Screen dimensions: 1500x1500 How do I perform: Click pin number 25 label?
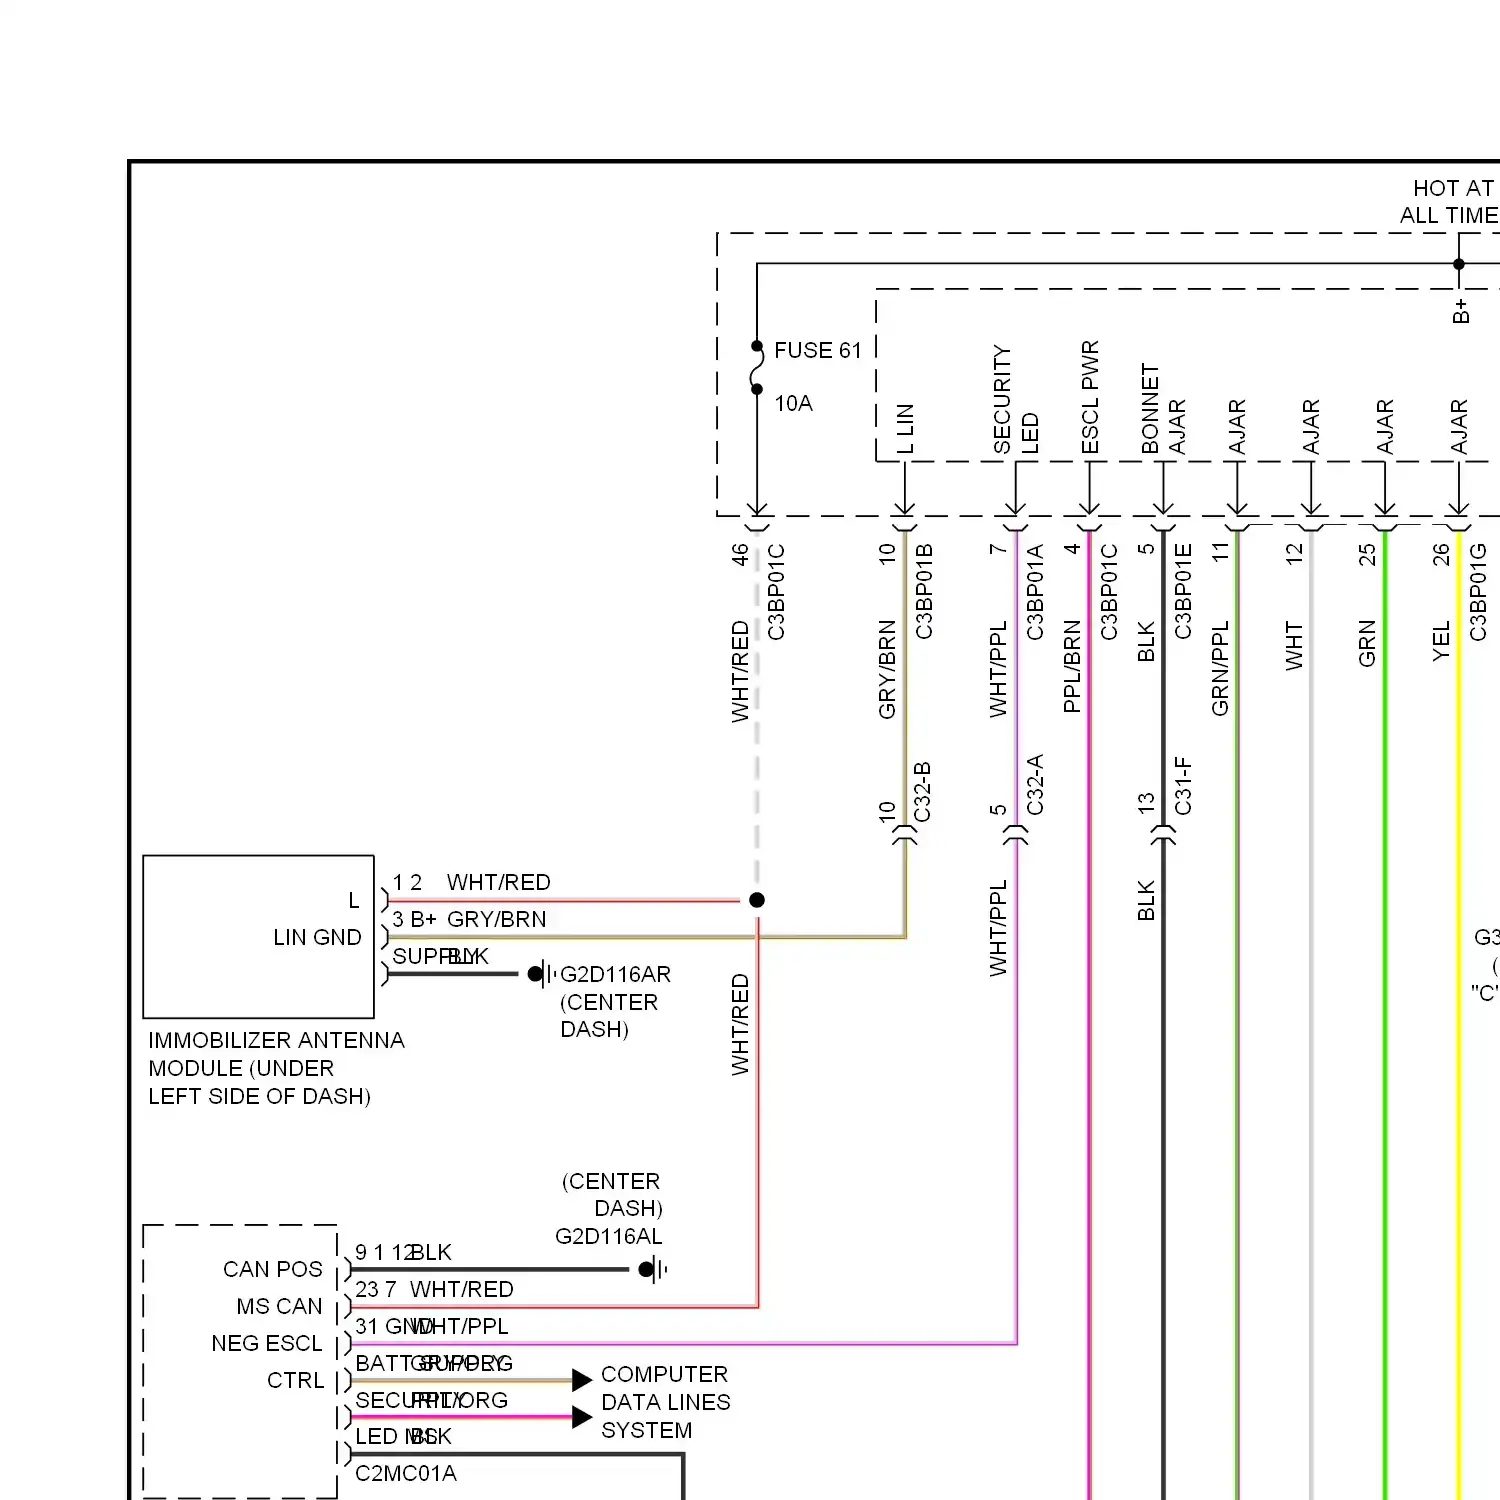(1367, 554)
